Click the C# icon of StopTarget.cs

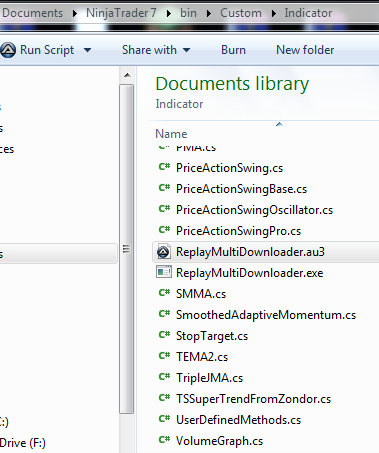point(164,335)
